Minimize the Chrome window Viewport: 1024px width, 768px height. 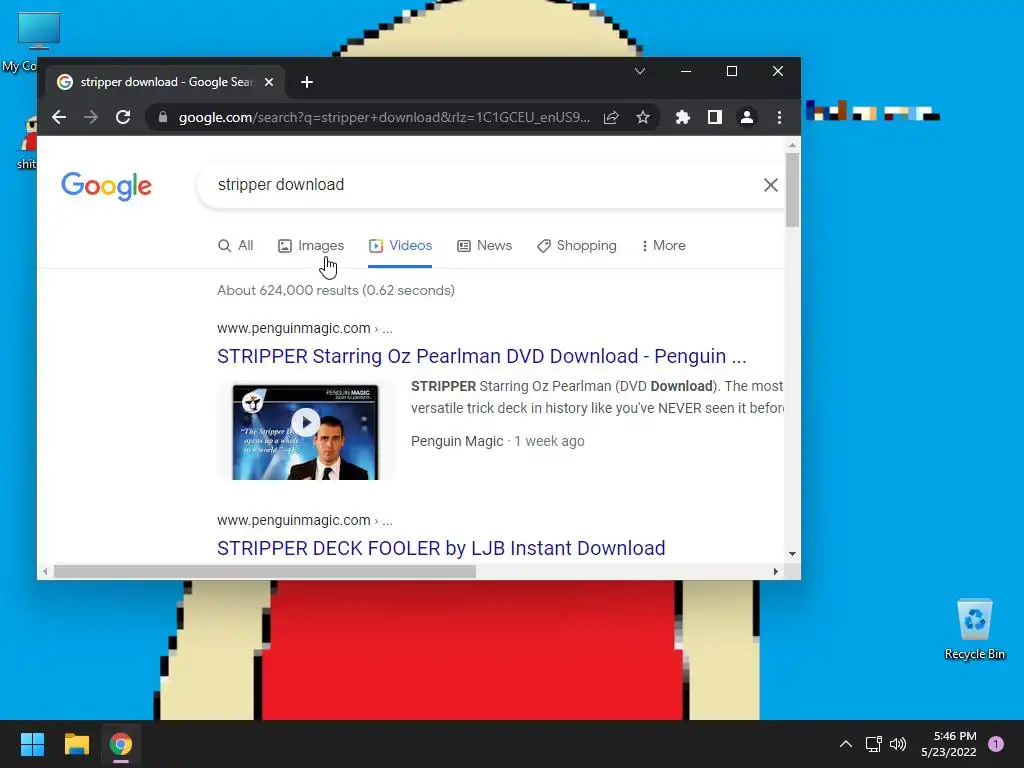(x=686, y=71)
